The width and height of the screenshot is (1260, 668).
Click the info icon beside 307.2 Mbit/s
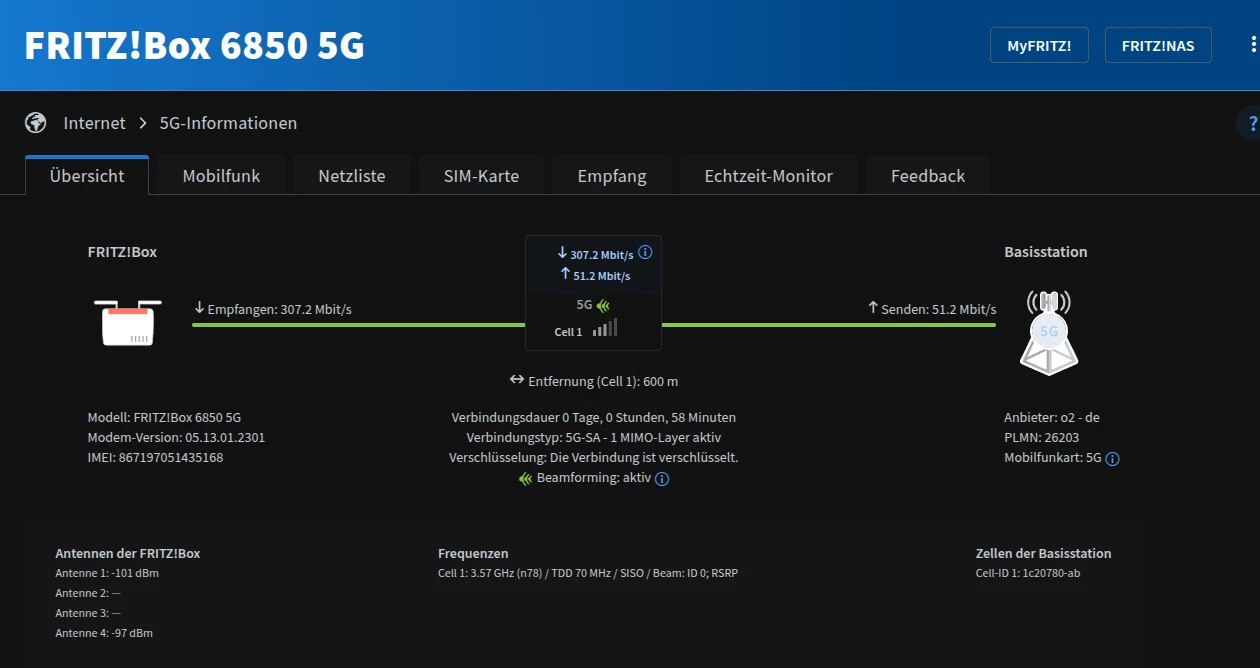point(645,253)
